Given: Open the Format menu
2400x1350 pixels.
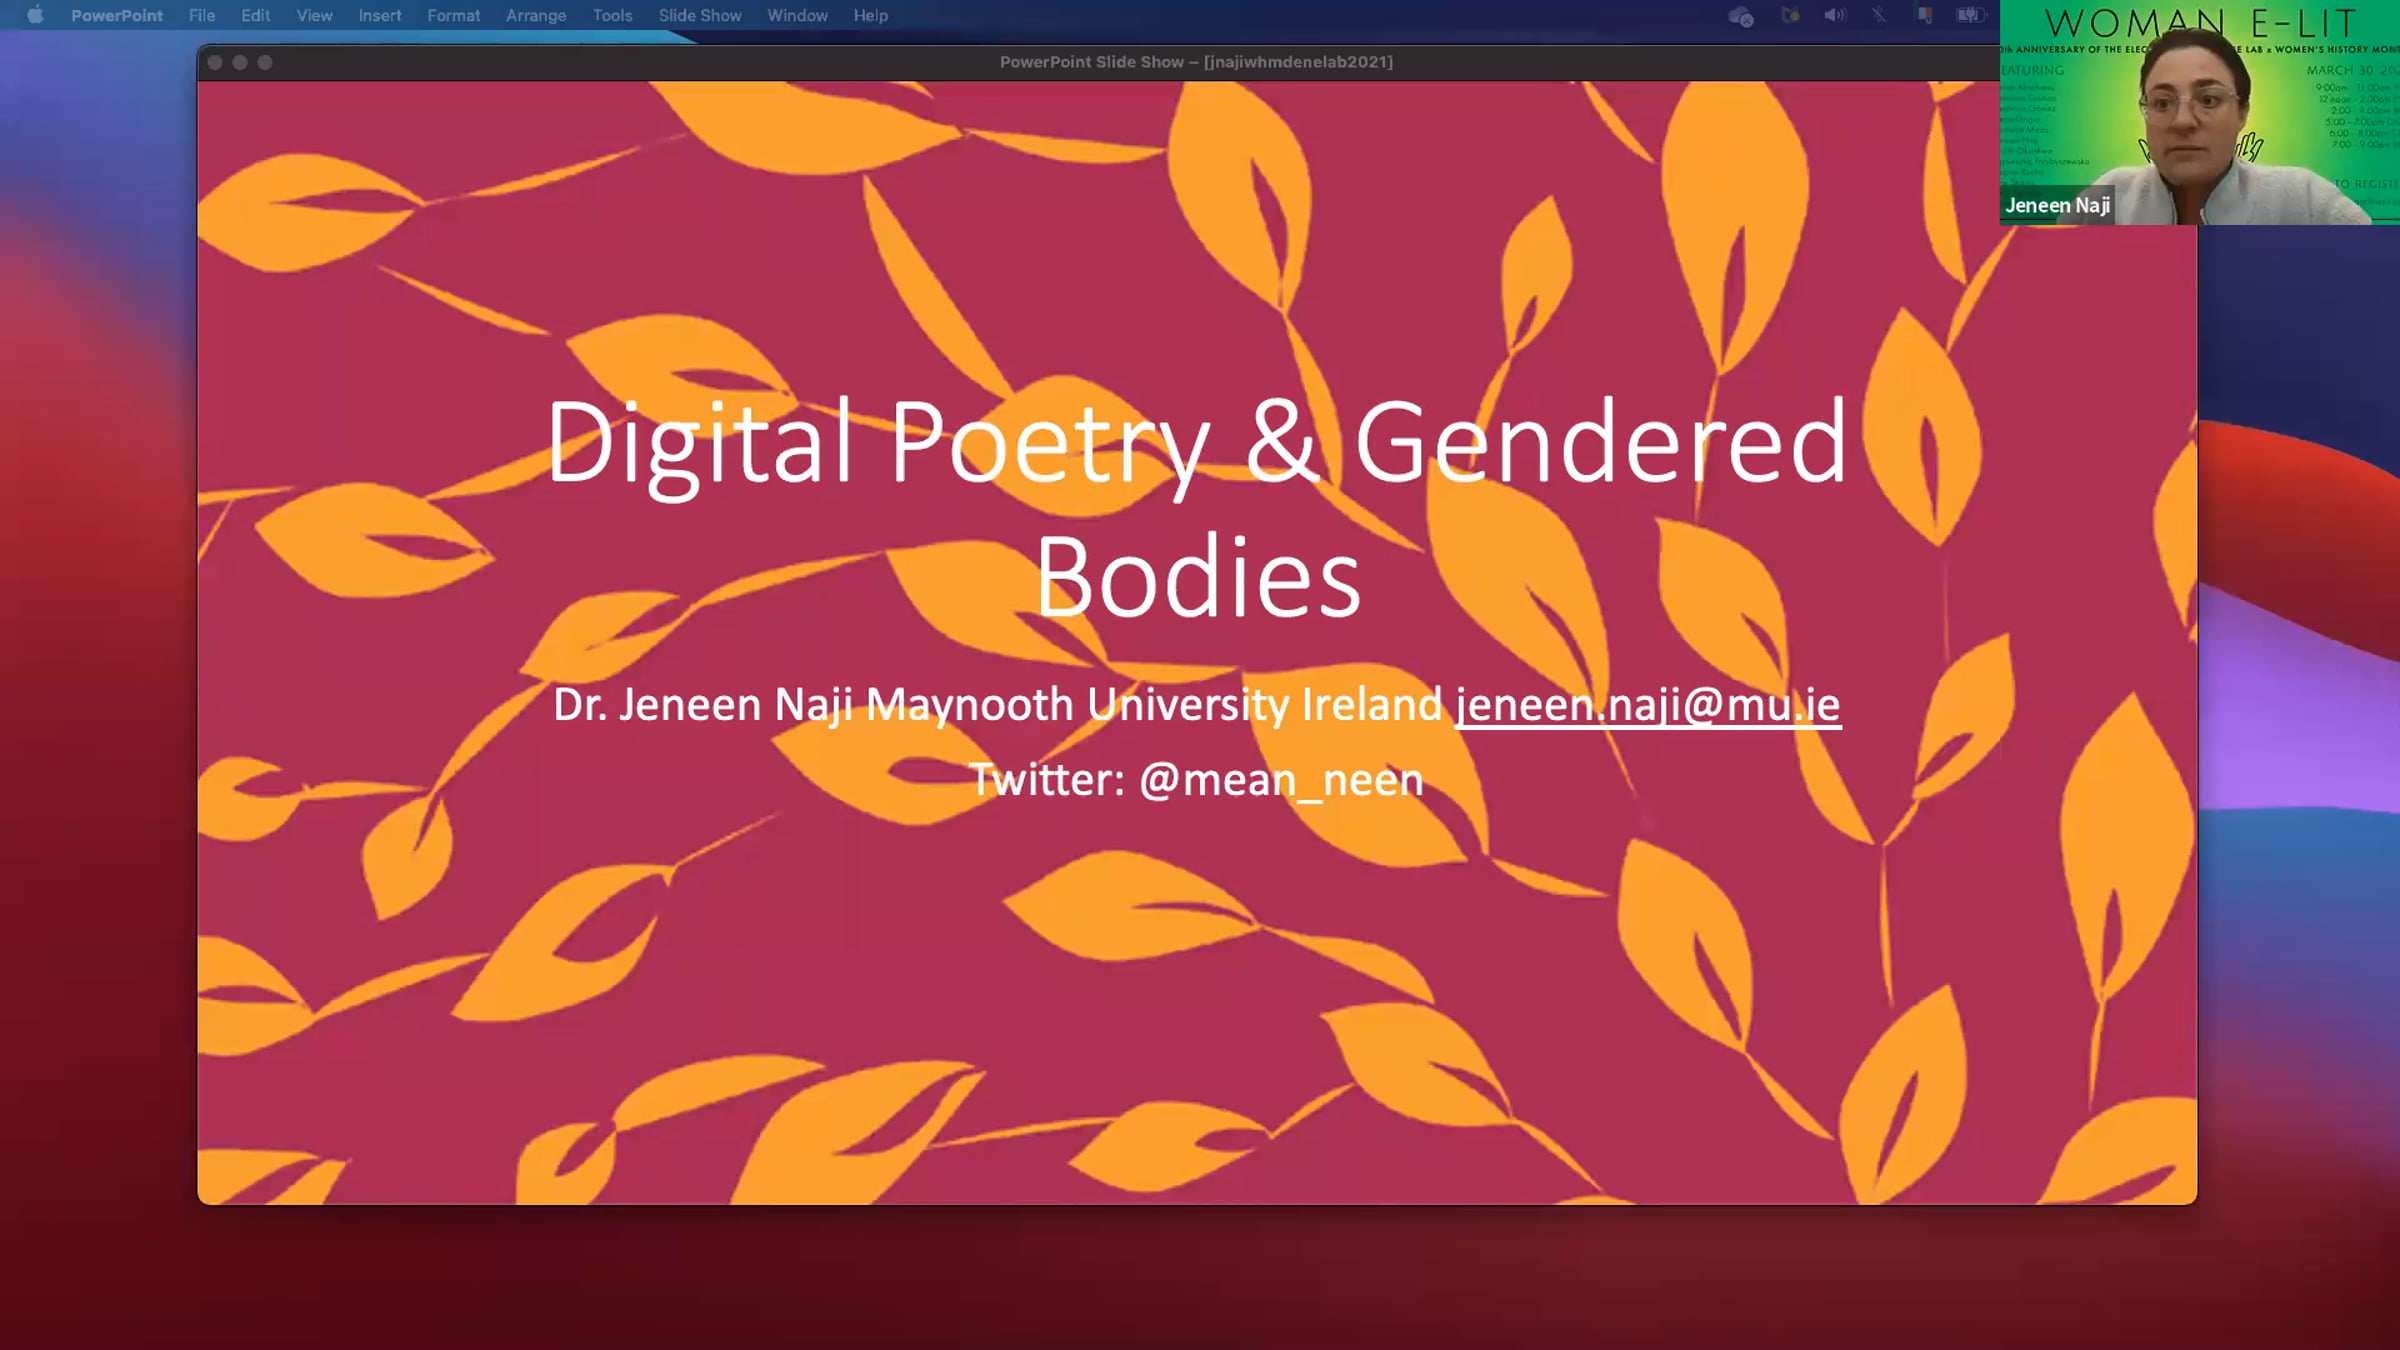Looking at the screenshot, I should pyautogui.click(x=453, y=16).
